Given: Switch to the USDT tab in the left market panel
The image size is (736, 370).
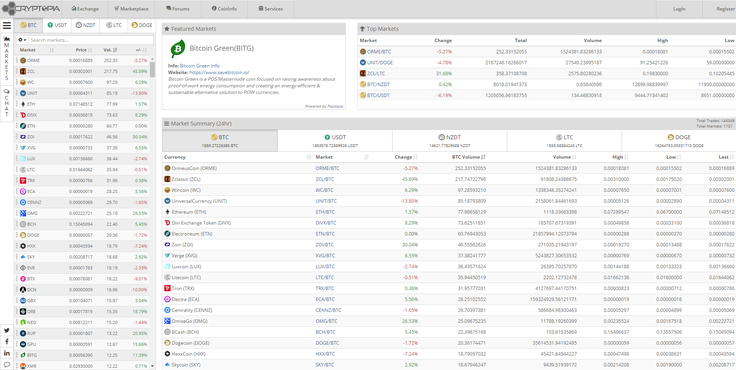Looking at the screenshot, I should pos(57,25).
